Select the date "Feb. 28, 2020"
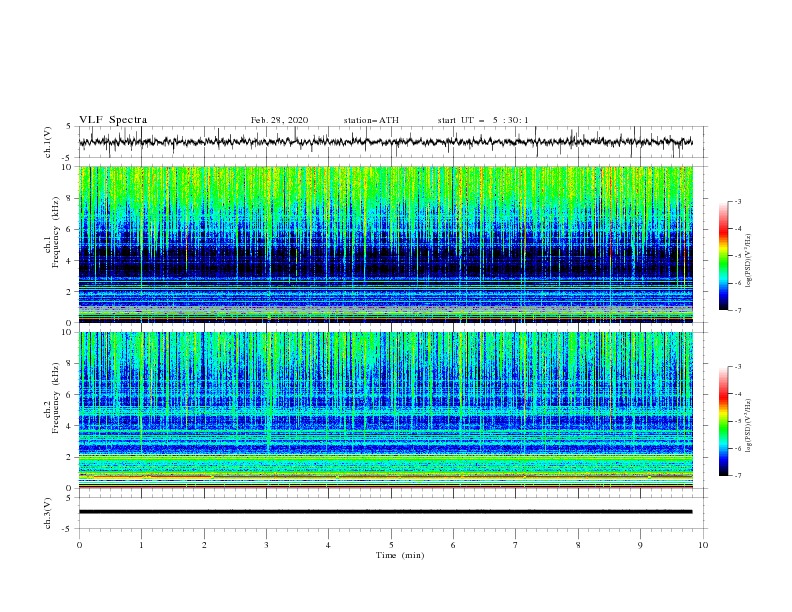This screenshot has height=612, width=792. coord(279,120)
